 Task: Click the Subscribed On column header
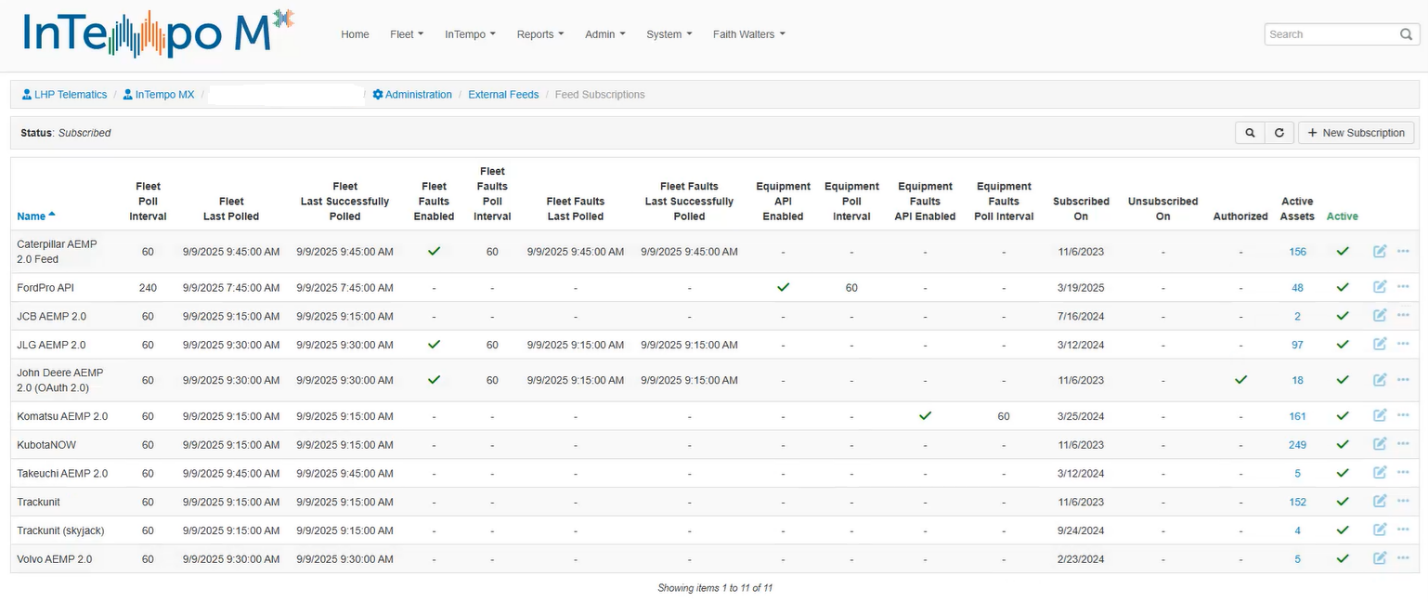coord(1081,209)
